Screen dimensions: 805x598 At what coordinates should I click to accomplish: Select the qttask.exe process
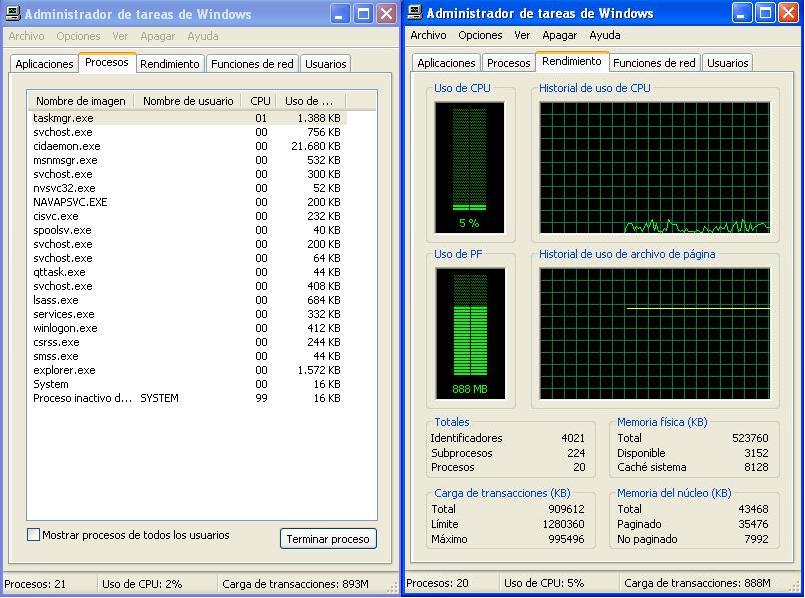(x=187, y=272)
